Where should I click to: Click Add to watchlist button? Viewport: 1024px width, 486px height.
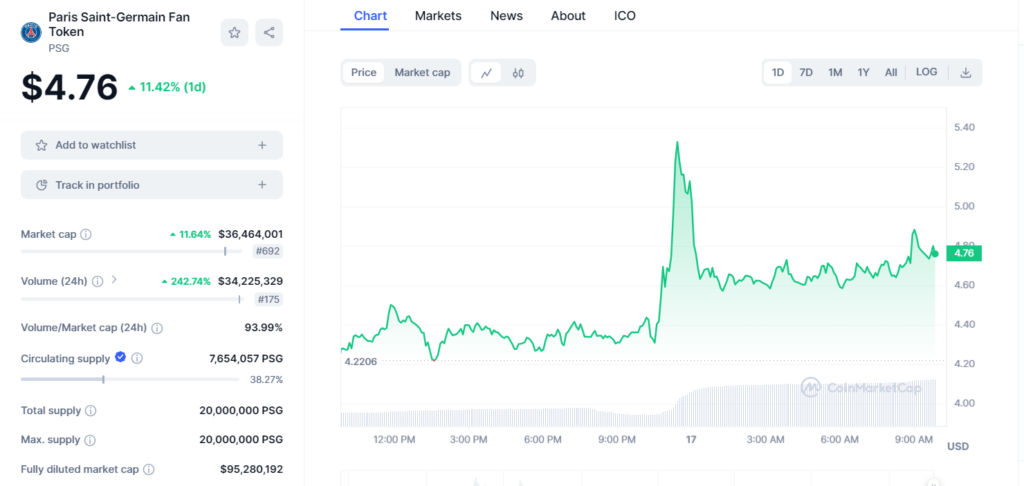tap(152, 145)
